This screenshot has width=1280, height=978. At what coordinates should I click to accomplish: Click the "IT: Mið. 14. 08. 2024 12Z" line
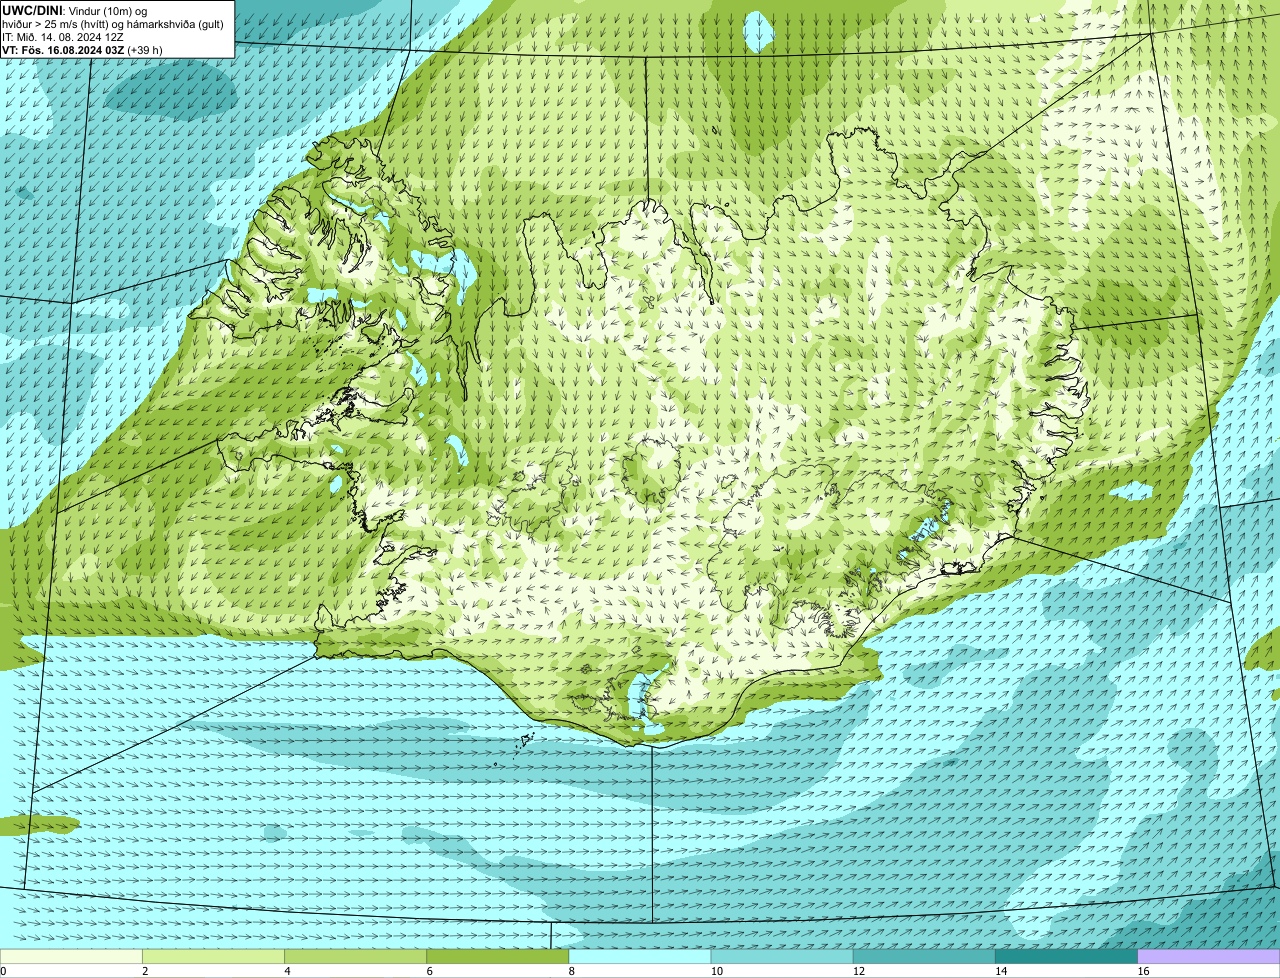click(63, 36)
